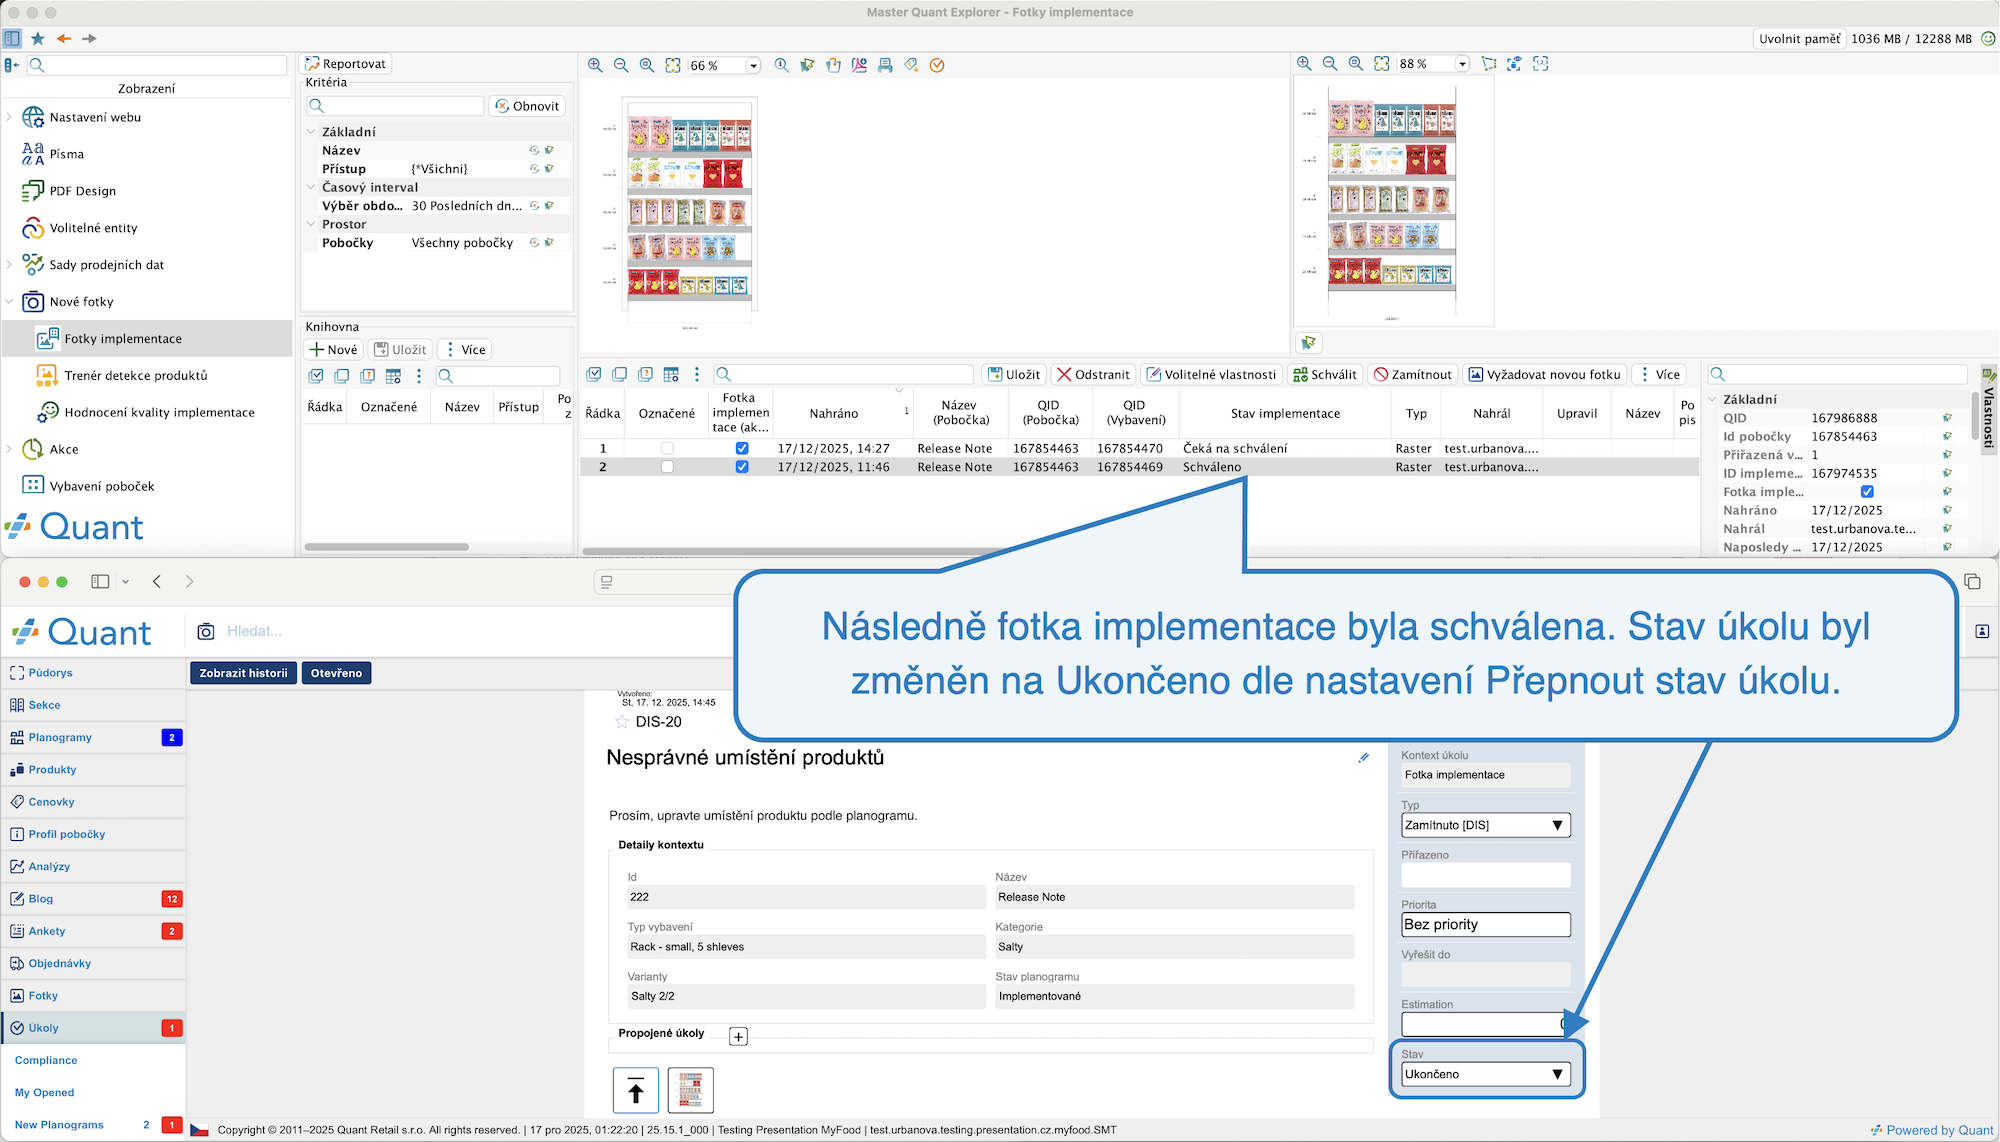Click the Odstranit button
Image resolution: width=2000 pixels, height=1142 pixels.
click(x=1093, y=374)
